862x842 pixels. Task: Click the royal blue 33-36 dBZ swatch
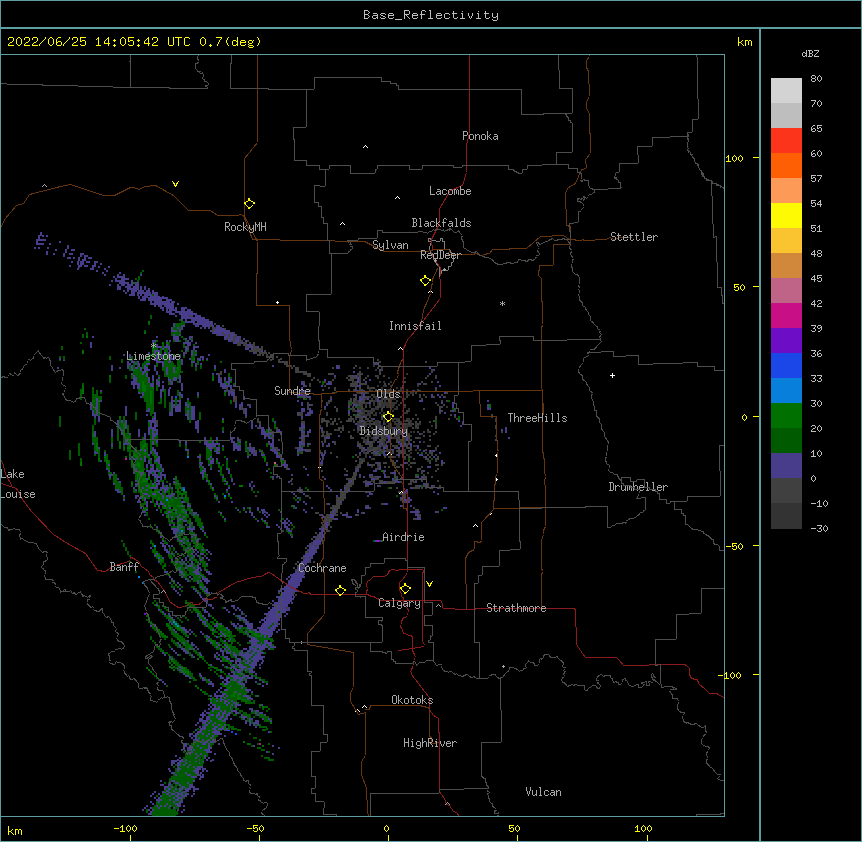point(786,365)
